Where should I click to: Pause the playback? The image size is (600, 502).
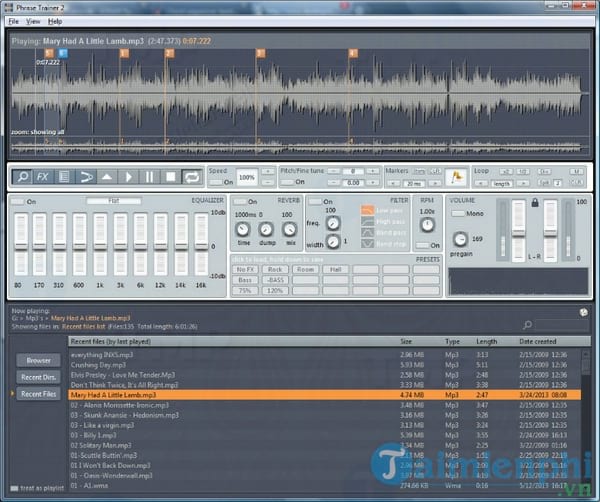click(149, 176)
